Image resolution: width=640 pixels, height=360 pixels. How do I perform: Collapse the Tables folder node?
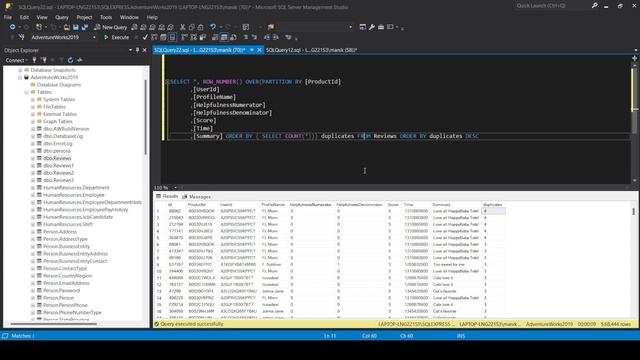click(27, 92)
